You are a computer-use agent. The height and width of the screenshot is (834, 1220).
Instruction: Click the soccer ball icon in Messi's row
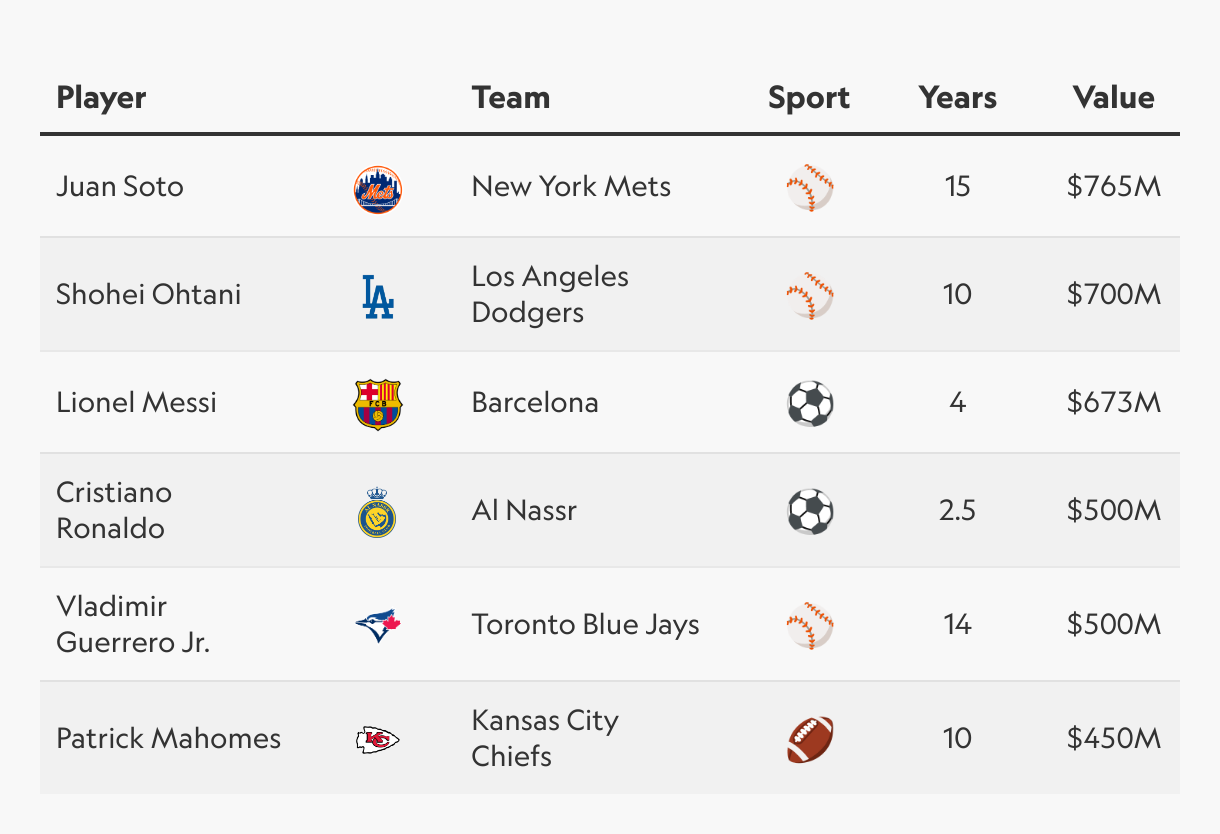coord(810,403)
